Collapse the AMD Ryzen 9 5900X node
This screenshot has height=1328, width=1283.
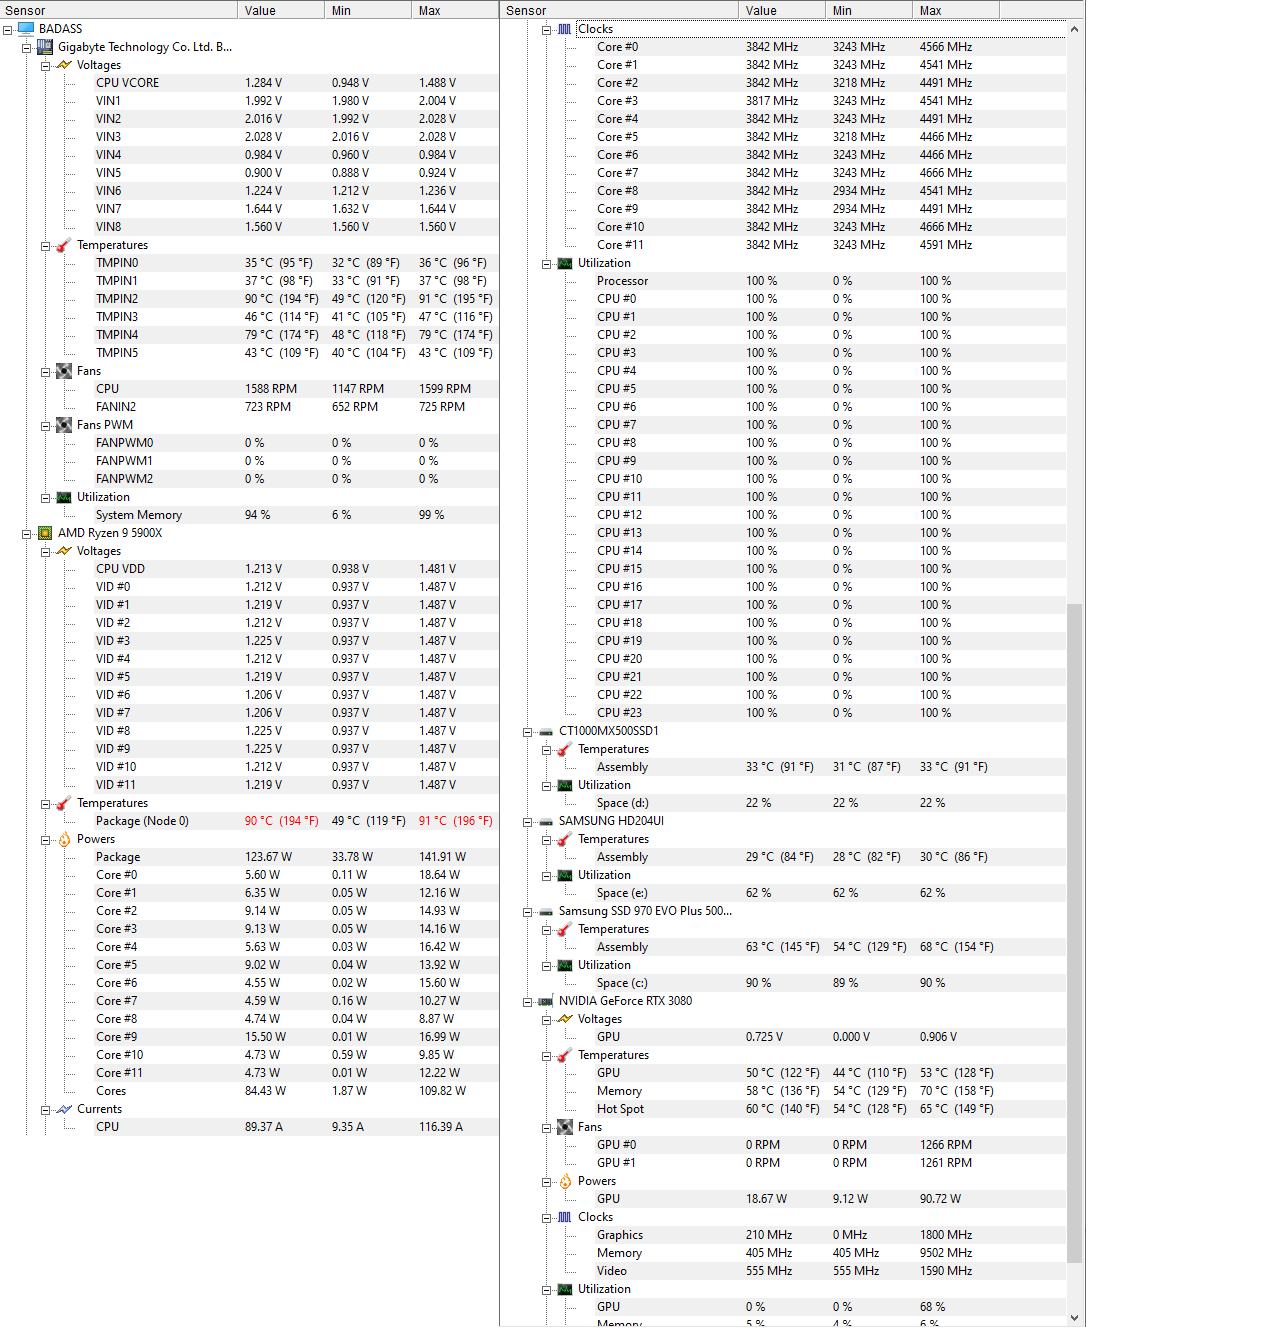tap(27, 534)
